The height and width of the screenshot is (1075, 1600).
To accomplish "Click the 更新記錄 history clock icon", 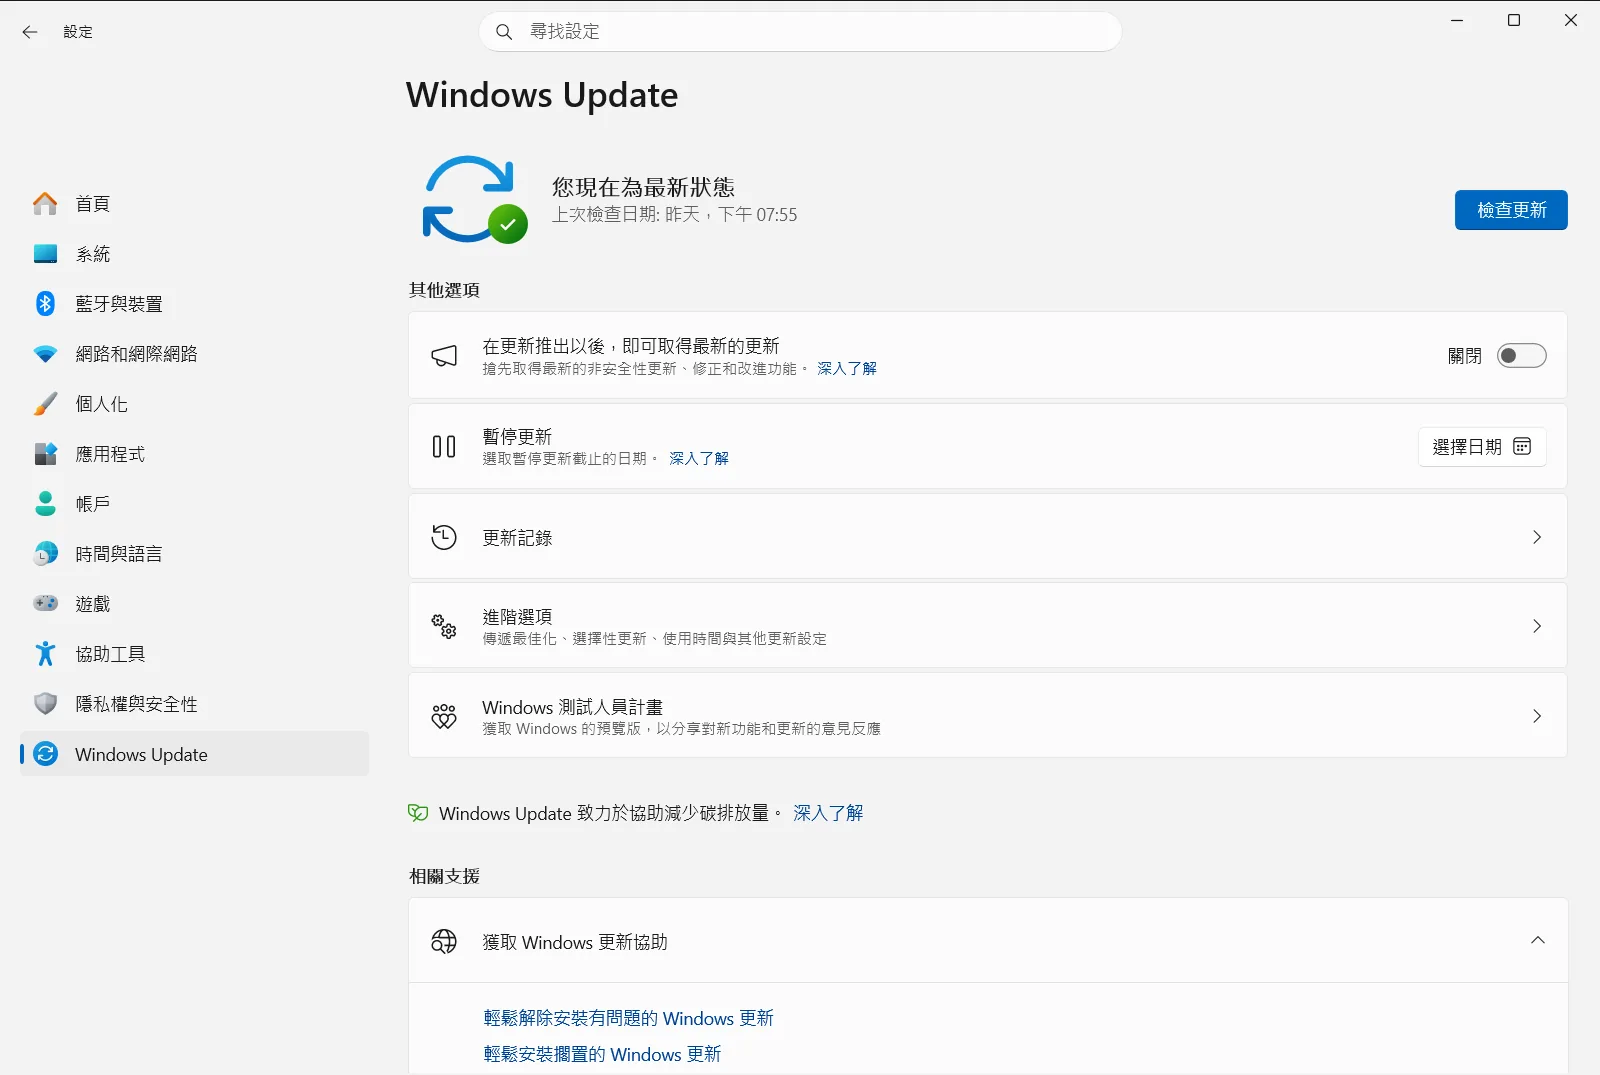I will 444,537.
